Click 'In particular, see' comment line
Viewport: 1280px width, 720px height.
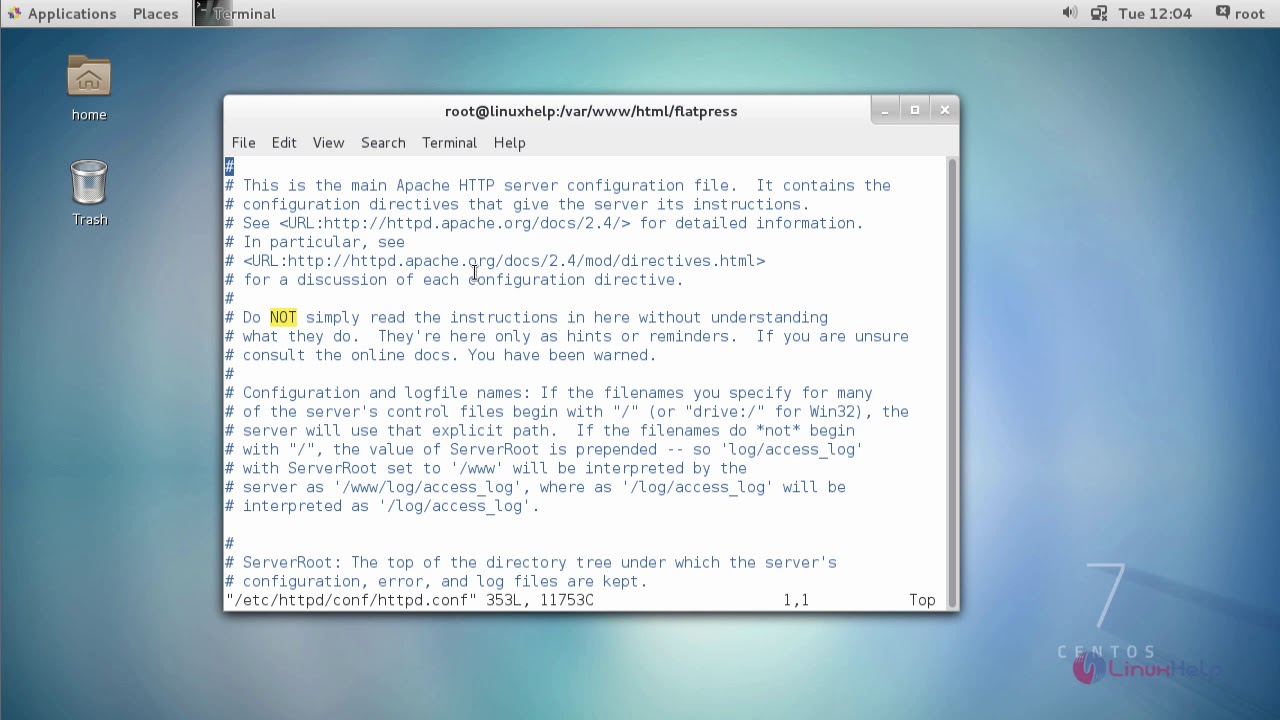[315, 242]
